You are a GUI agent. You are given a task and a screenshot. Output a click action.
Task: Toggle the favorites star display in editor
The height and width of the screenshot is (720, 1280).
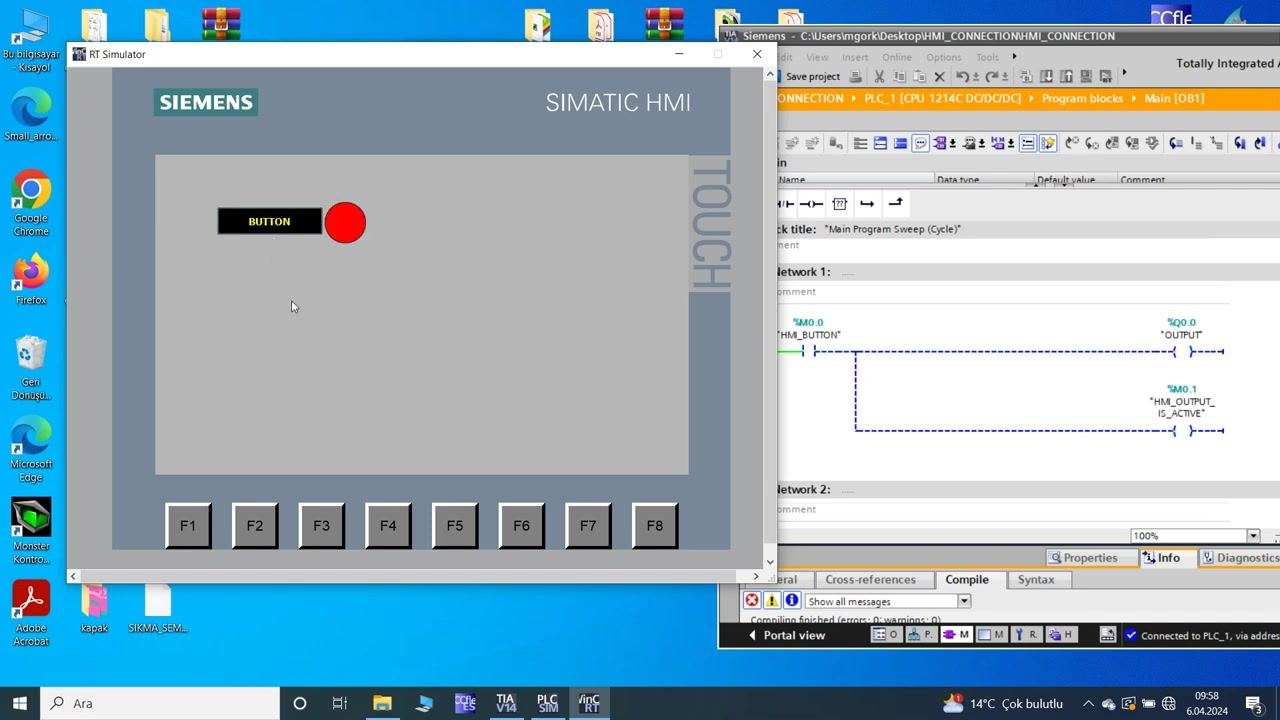[x=1048, y=143]
